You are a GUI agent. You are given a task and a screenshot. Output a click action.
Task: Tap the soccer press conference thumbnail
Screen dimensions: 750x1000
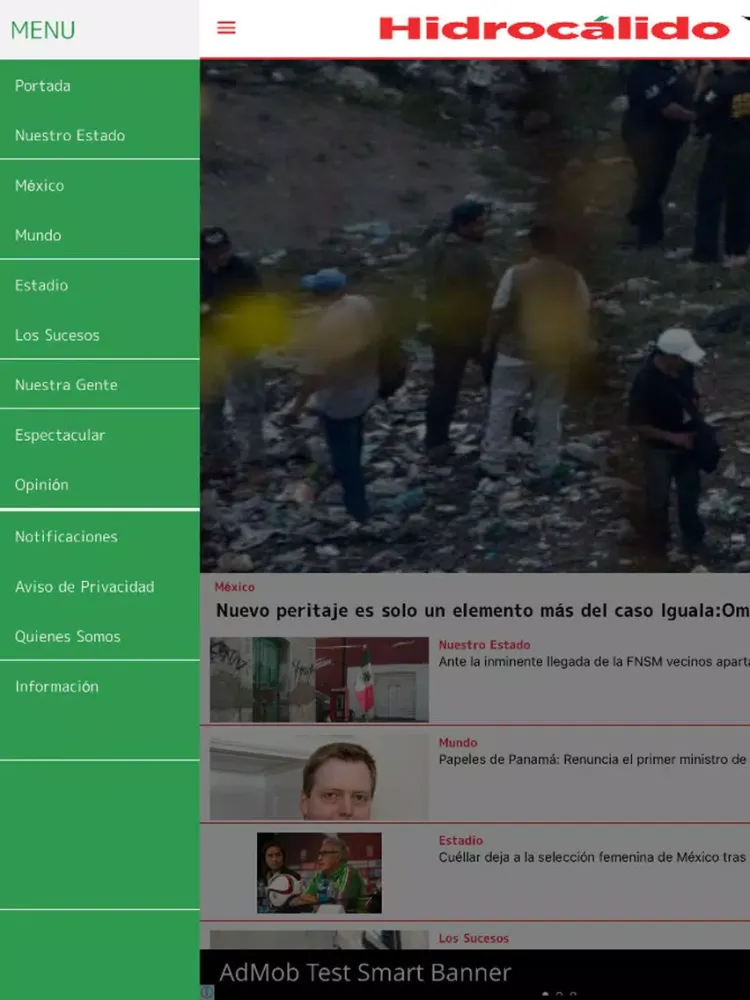(x=320, y=872)
